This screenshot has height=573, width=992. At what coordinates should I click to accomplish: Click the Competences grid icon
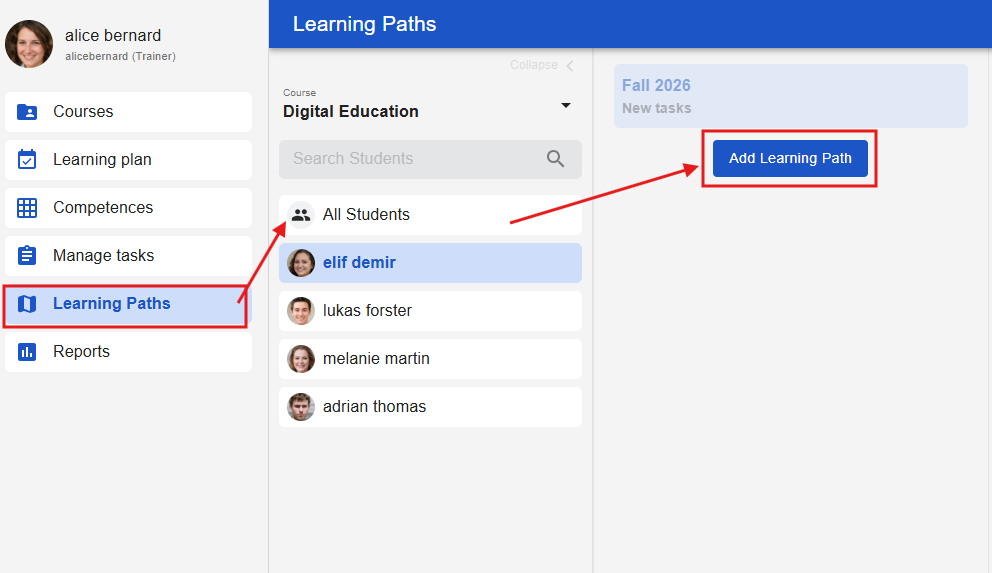tap(27, 208)
